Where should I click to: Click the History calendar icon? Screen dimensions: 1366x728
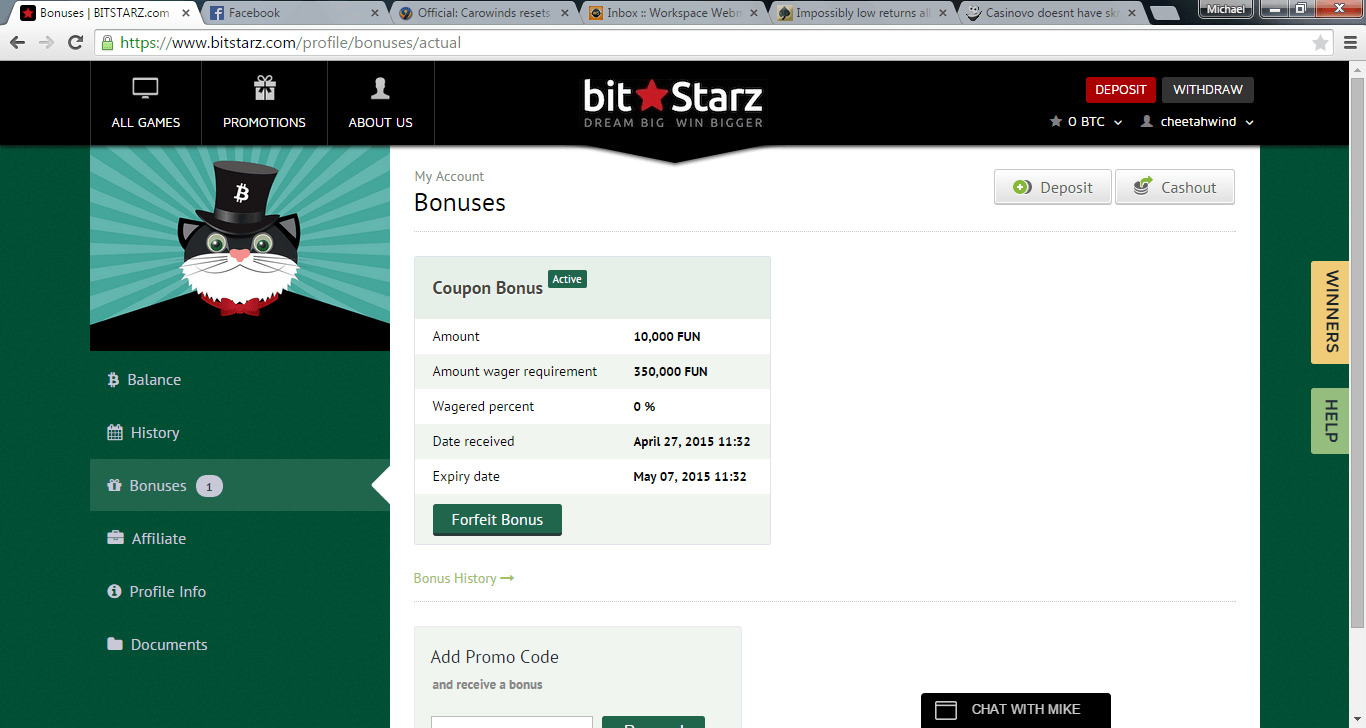point(115,433)
